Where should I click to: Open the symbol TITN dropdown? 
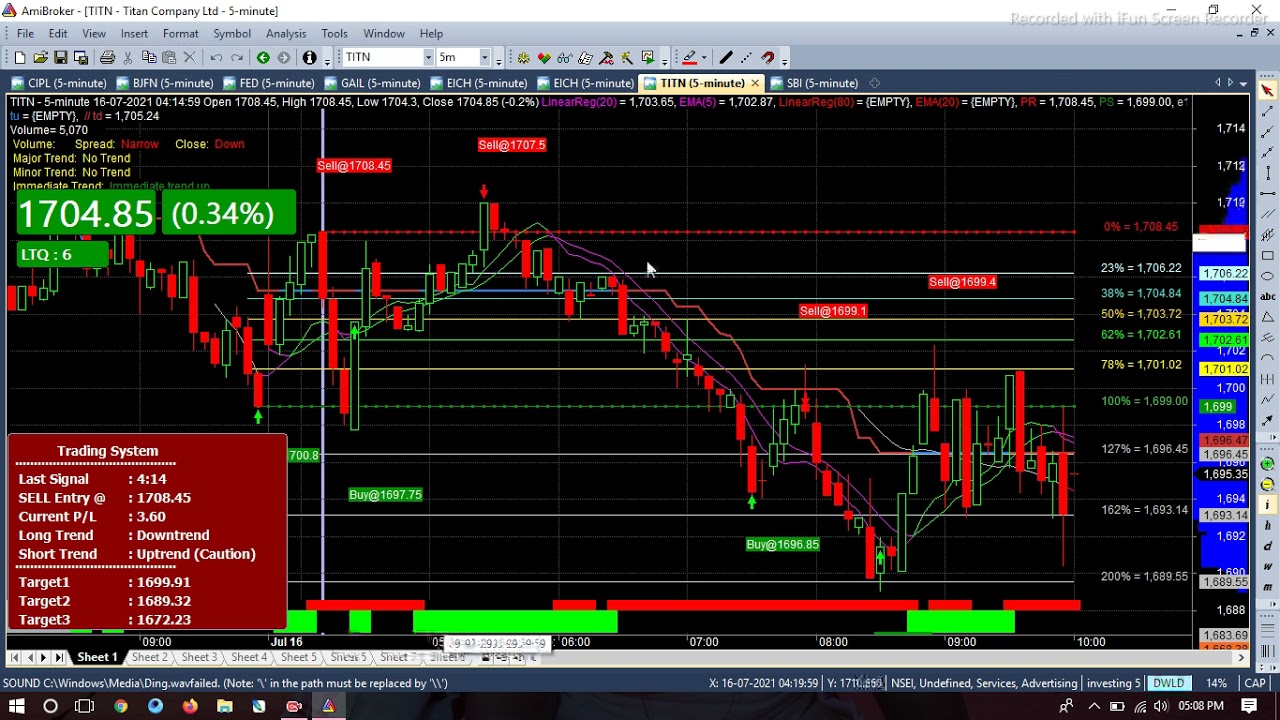(428, 58)
